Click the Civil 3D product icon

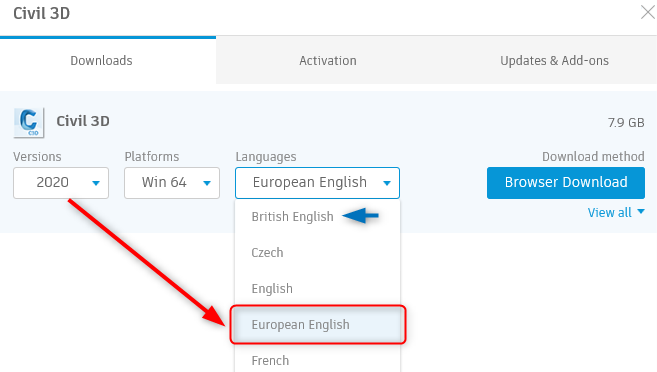pos(29,123)
